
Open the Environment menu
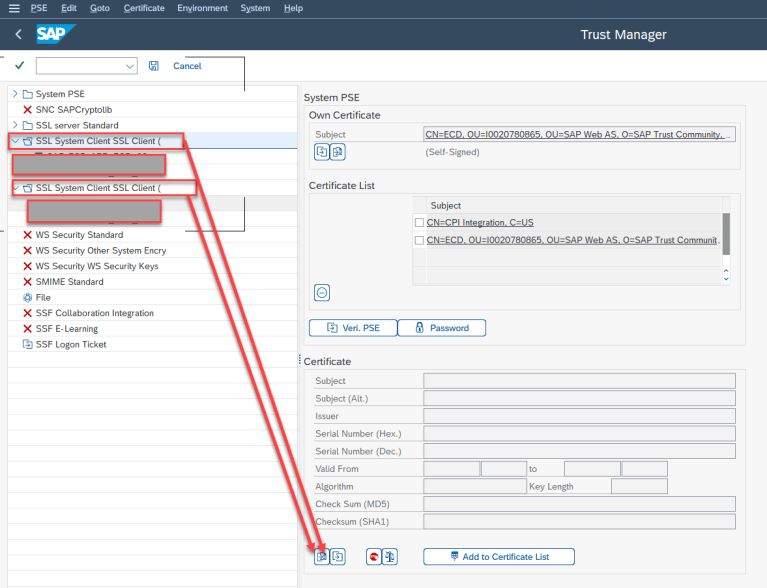(x=203, y=8)
